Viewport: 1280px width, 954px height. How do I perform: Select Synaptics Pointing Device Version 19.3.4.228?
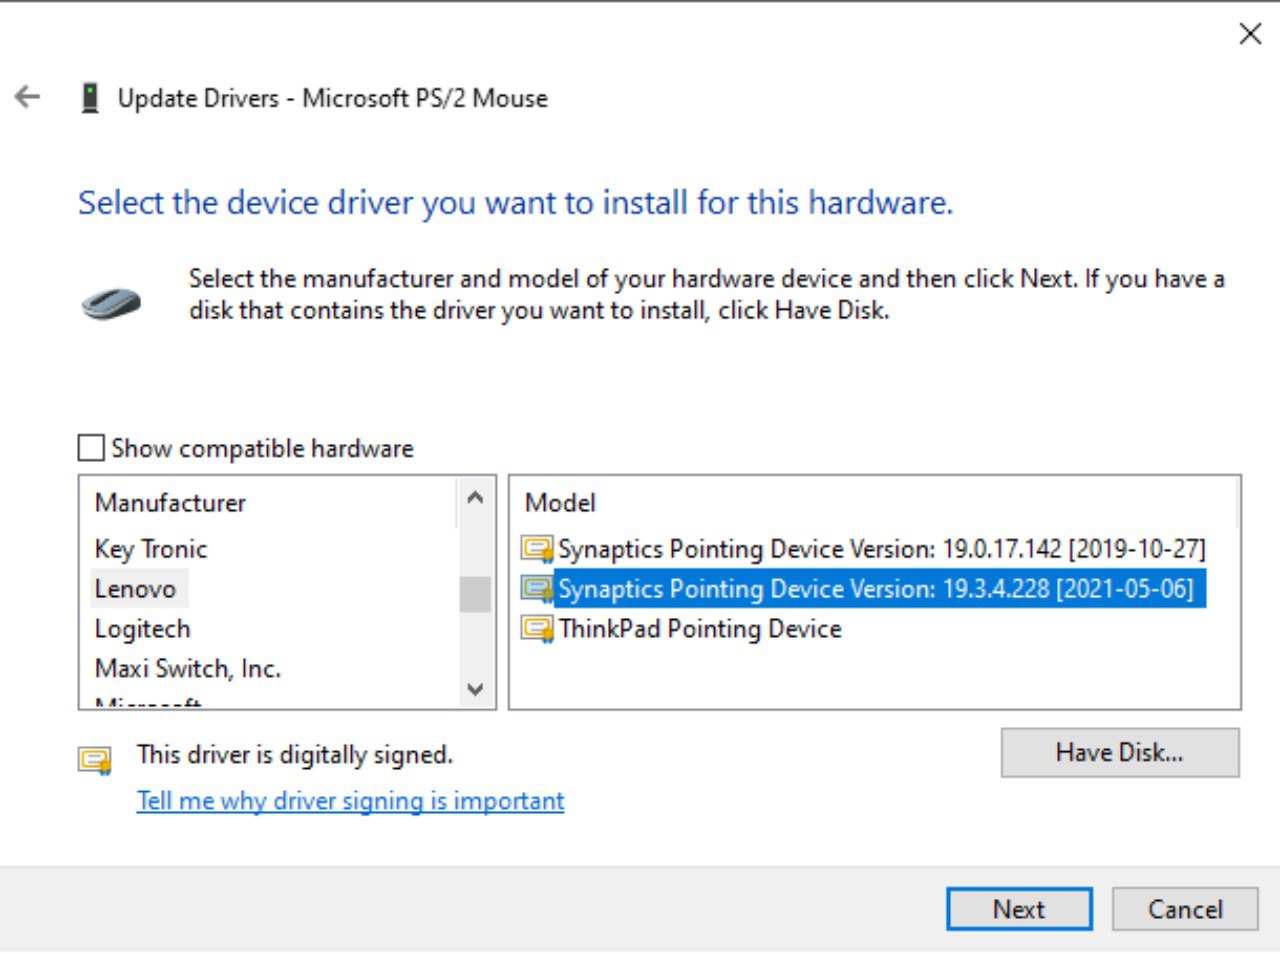pos(880,589)
